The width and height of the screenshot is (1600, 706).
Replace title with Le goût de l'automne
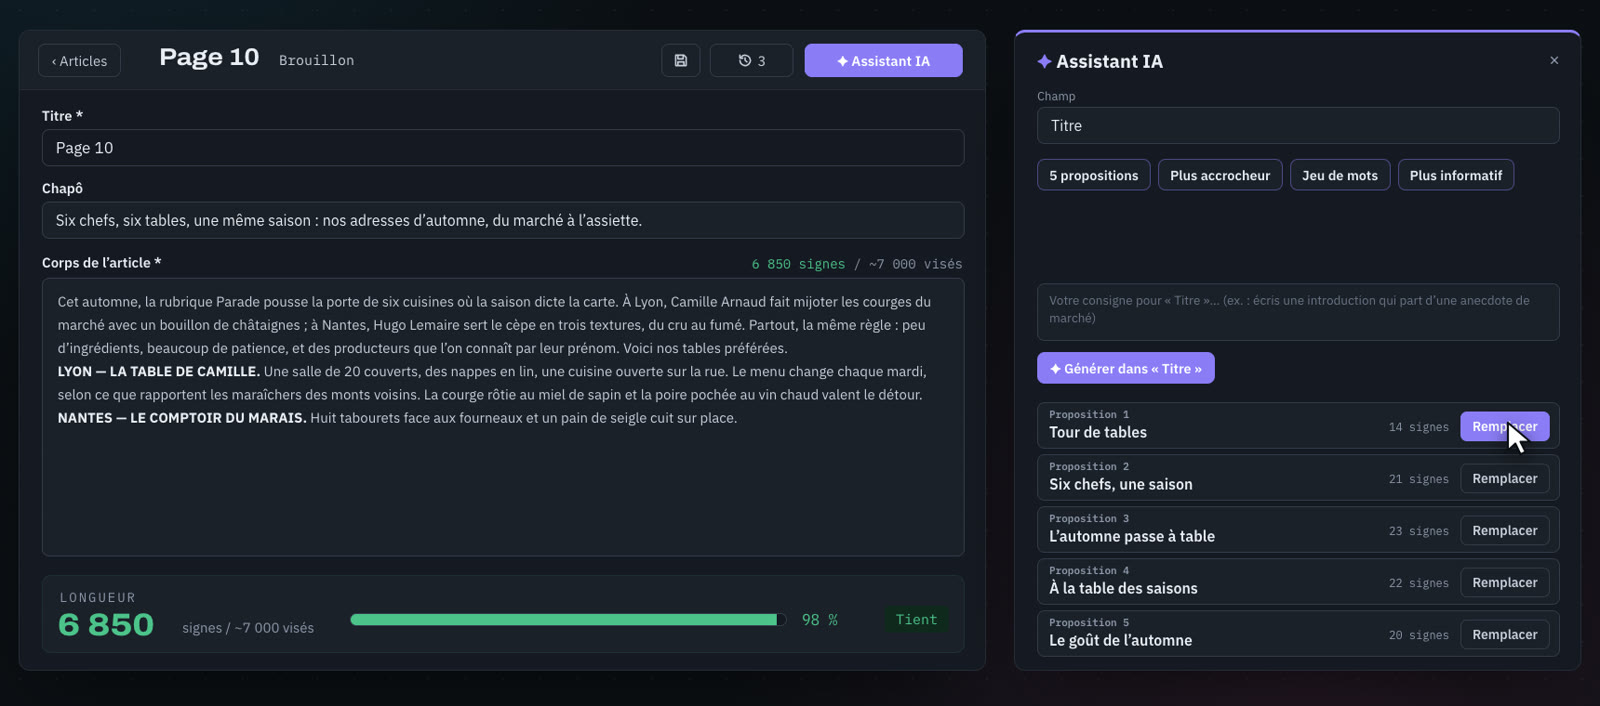(1504, 634)
